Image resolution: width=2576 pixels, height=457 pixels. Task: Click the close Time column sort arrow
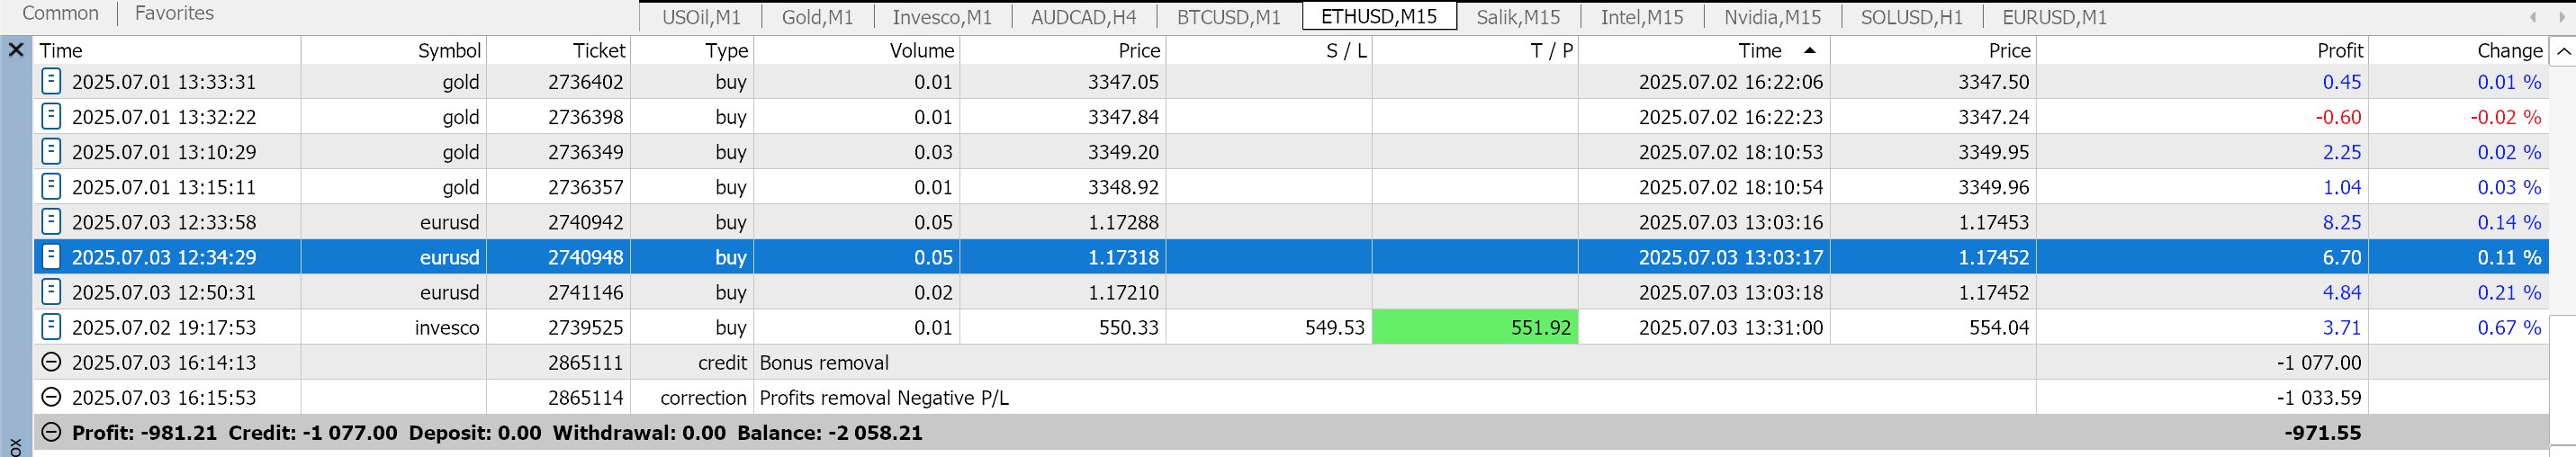1809,50
